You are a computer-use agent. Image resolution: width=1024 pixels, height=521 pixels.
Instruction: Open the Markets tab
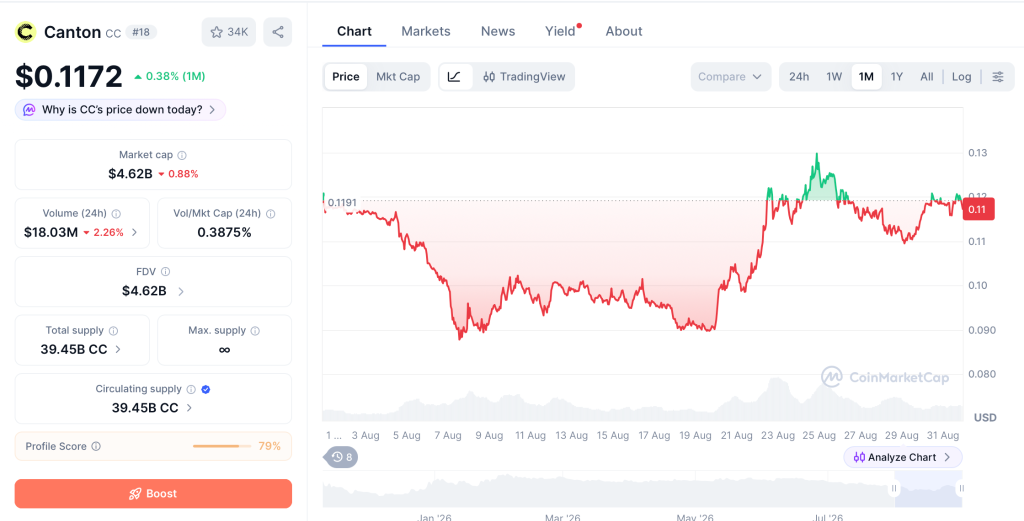pos(426,31)
